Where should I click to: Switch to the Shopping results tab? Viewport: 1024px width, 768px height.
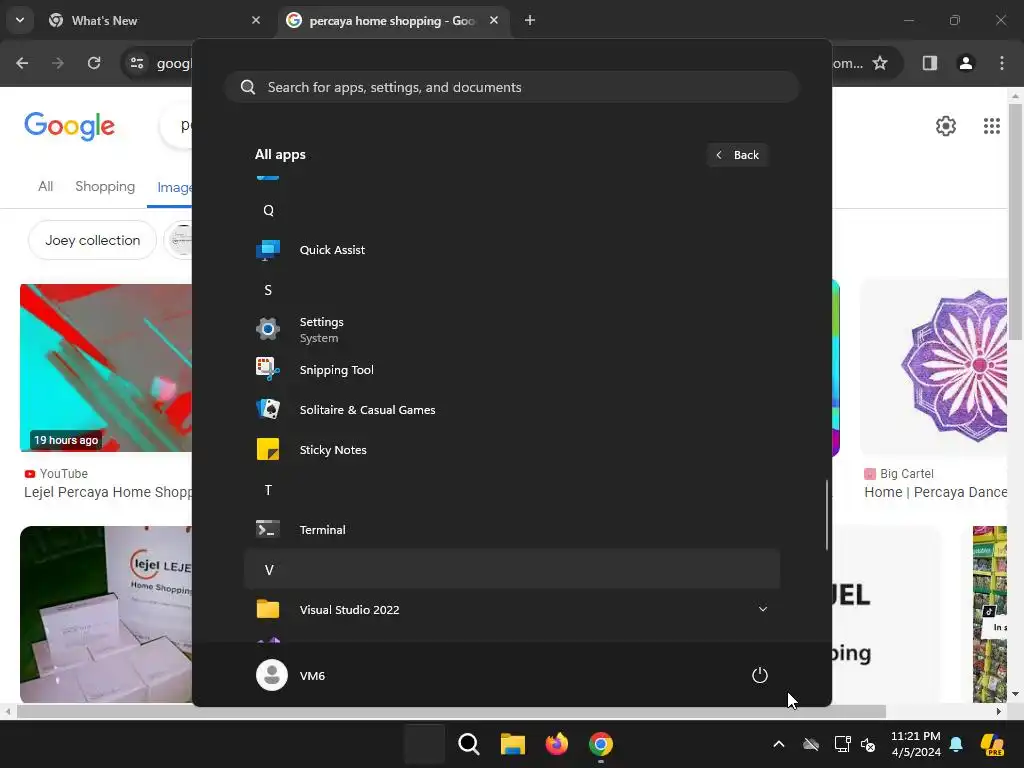104,187
